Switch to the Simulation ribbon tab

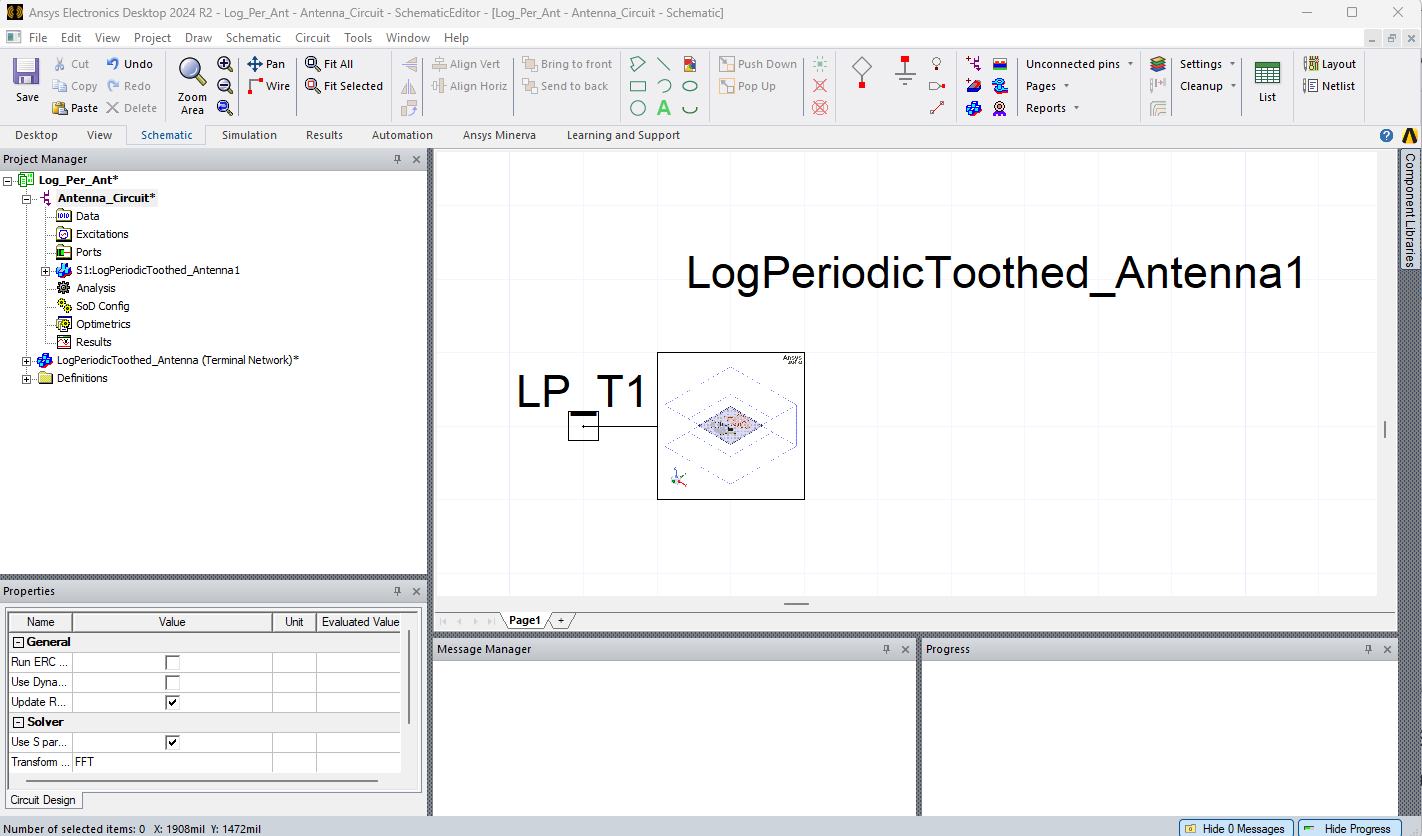click(x=248, y=135)
